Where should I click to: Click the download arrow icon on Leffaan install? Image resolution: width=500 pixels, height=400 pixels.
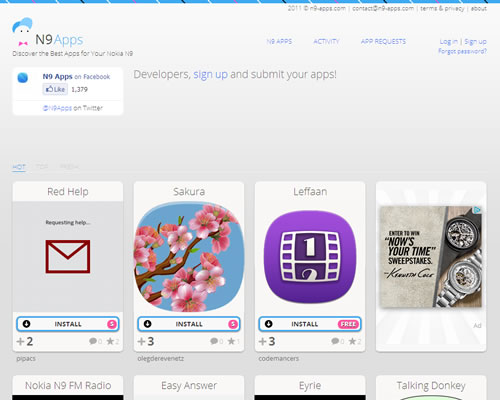point(268,324)
